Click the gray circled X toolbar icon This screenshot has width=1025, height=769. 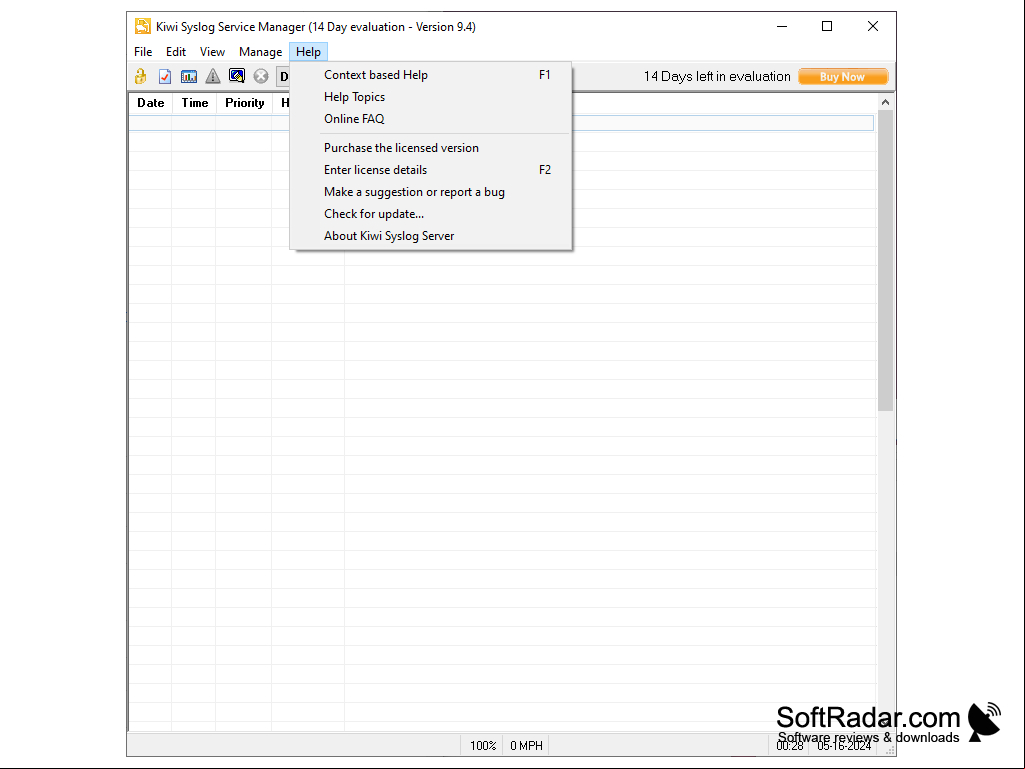[x=261, y=77]
